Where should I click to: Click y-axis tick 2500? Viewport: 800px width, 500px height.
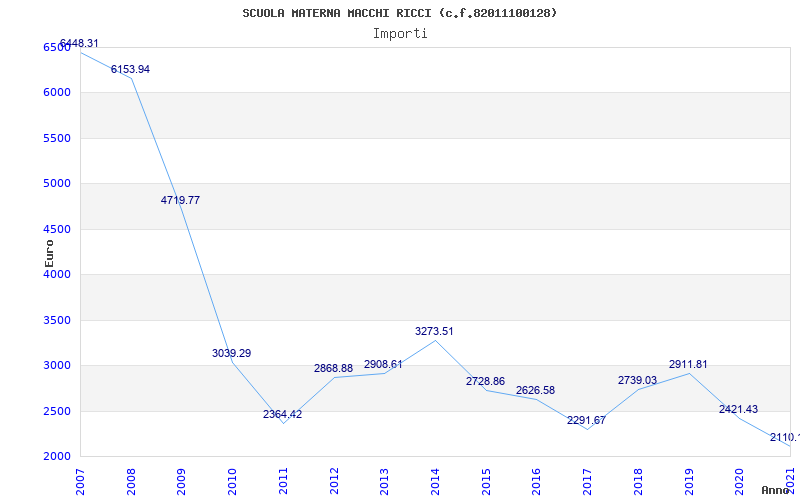coord(57,411)
